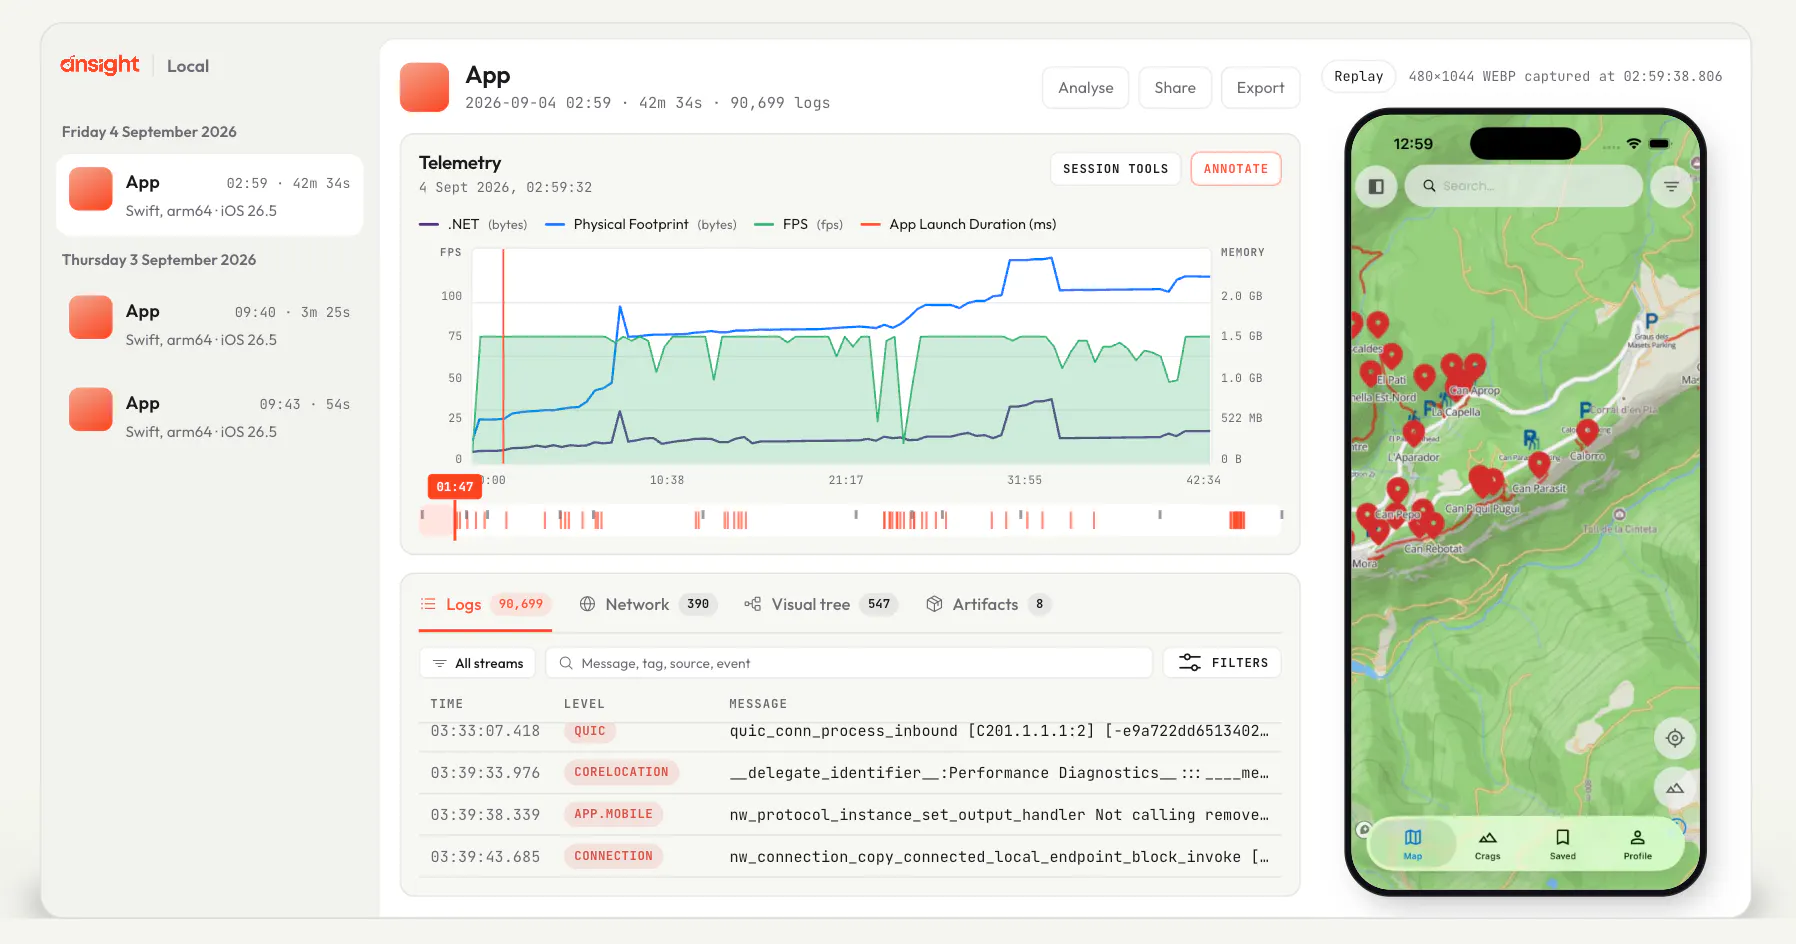The height and width of the screenshot is (944, 1796).
Task: Click the 01:47 timeline playhead marker
Action: click(x=455, y=486)
